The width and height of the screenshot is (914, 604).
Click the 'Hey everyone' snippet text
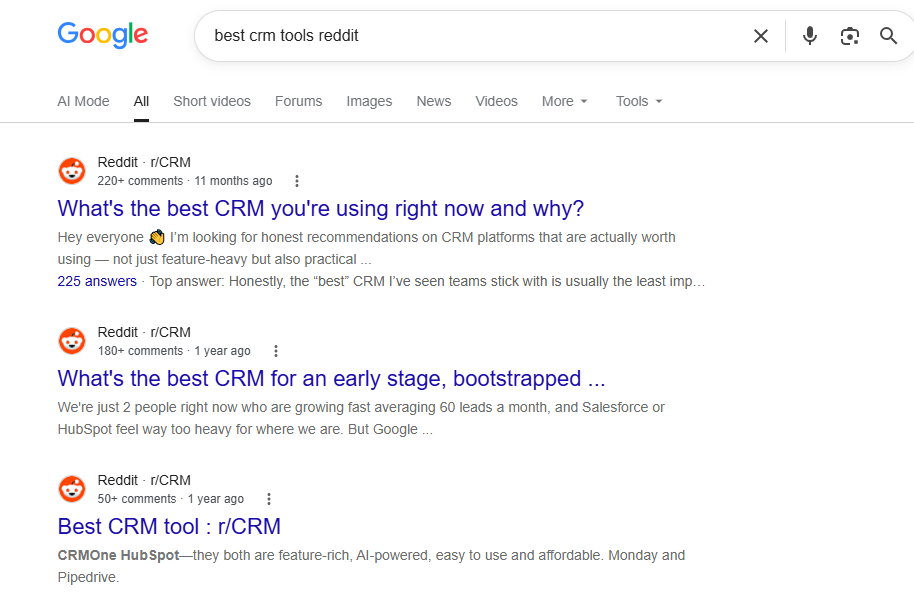coord(367,248)
